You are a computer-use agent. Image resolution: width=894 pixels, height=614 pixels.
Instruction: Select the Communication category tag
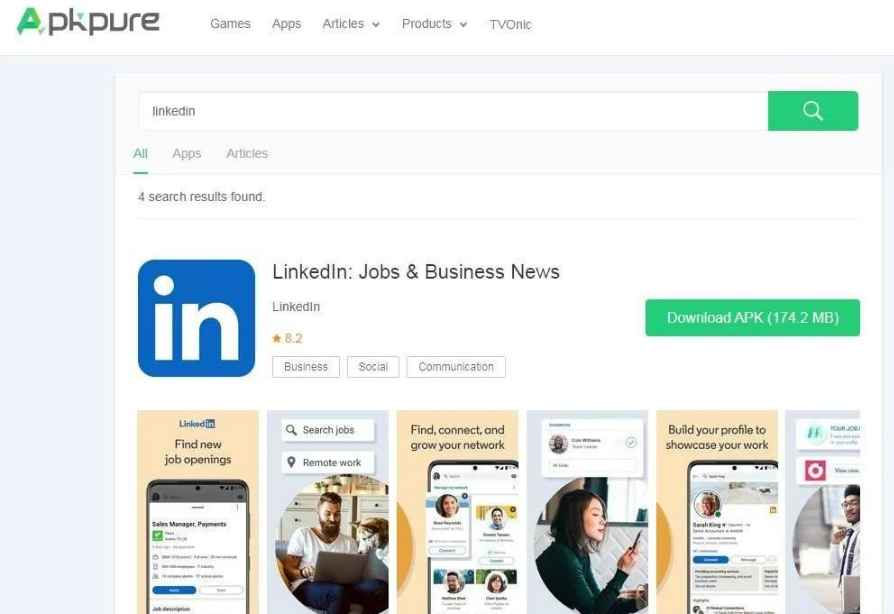coord(456,367)
